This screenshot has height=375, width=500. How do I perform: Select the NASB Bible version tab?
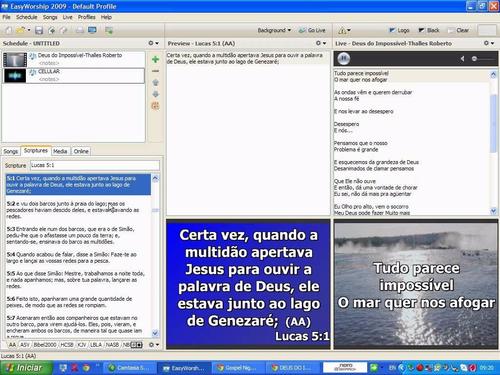112,345
